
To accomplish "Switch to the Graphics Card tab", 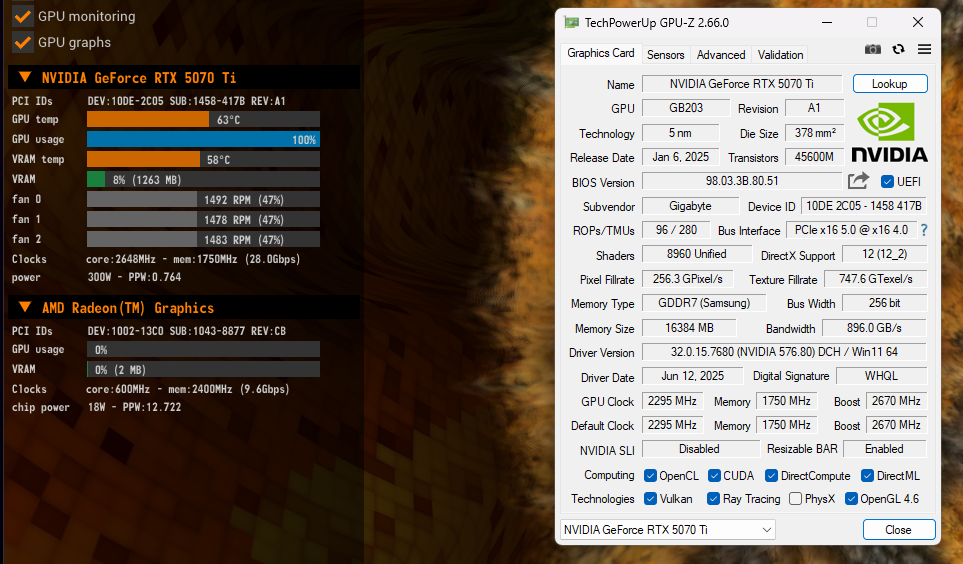I will 601,53.
